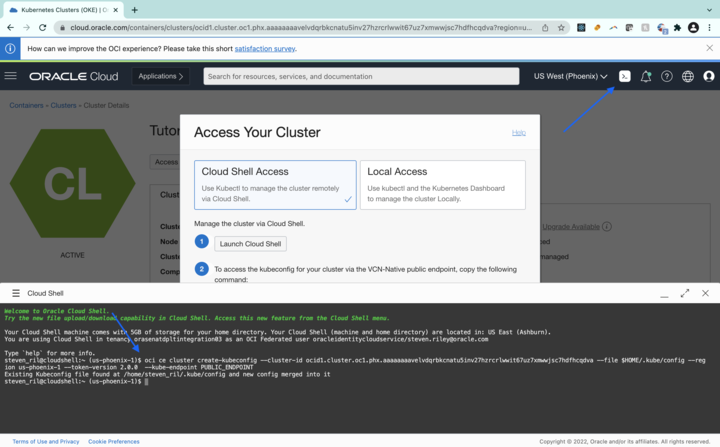Click the Launch Cloud Shell button
This screenshot has height=447, width=720.
tap(250, 244)
